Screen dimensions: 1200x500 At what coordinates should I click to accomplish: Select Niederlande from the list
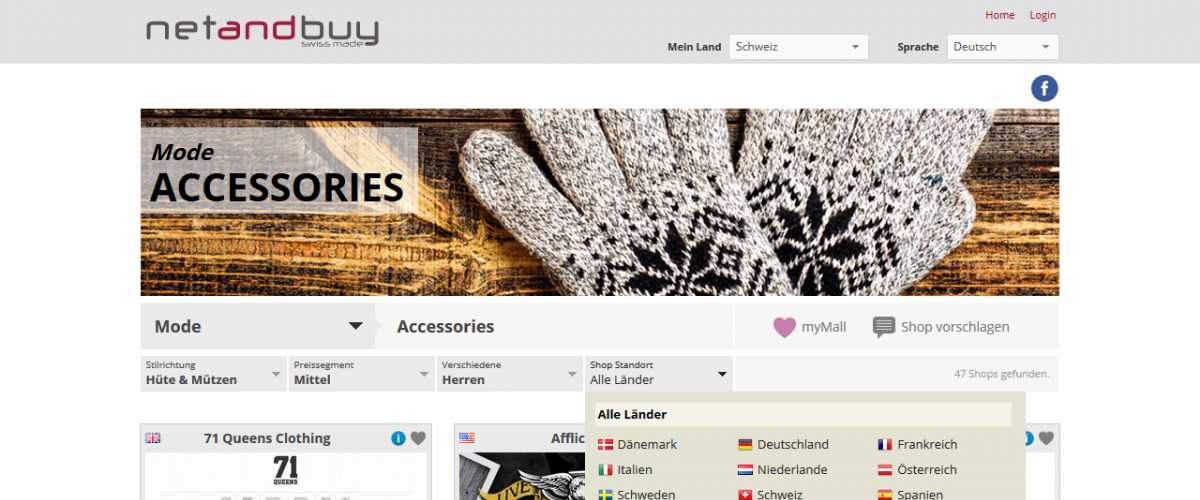click(x=782, y=469)
